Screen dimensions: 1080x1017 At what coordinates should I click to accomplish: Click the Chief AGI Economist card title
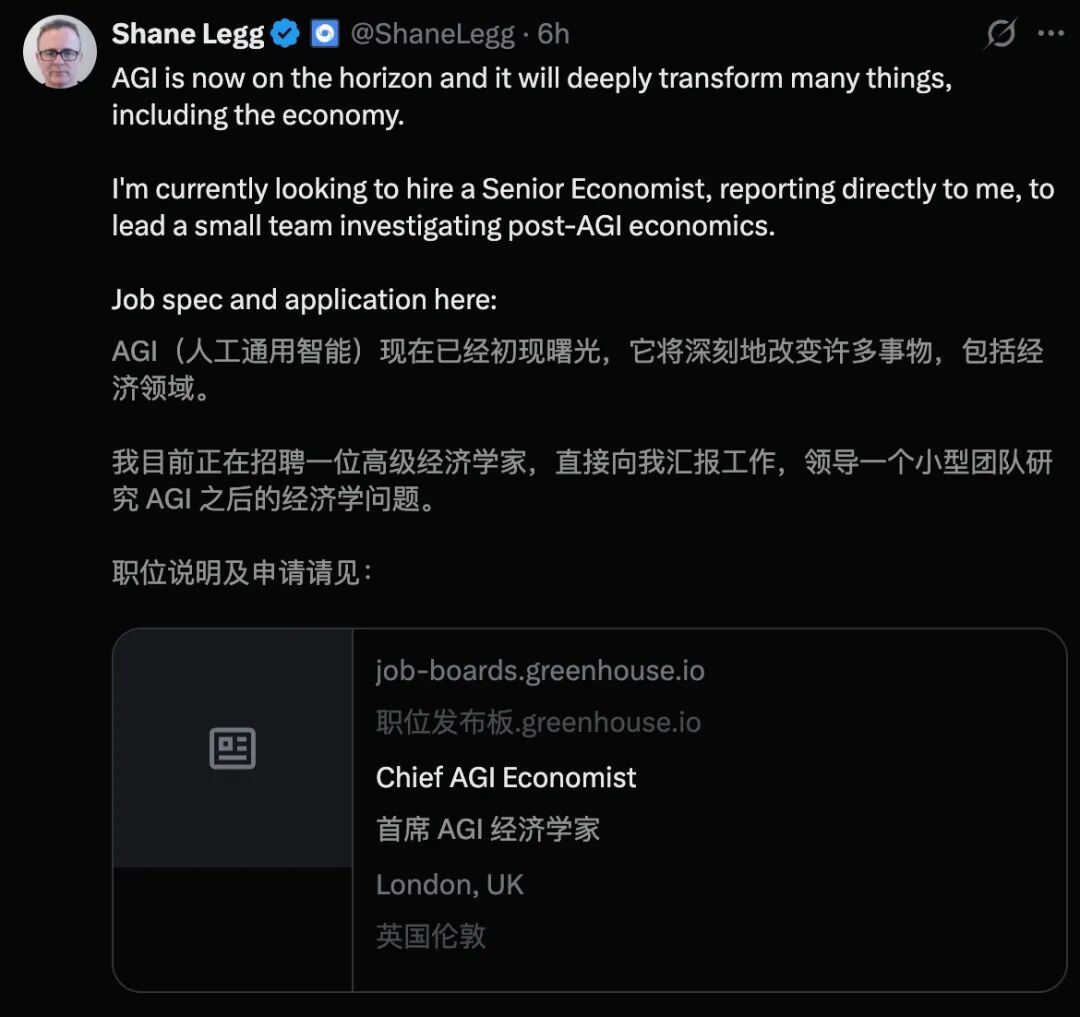(506, 777)
